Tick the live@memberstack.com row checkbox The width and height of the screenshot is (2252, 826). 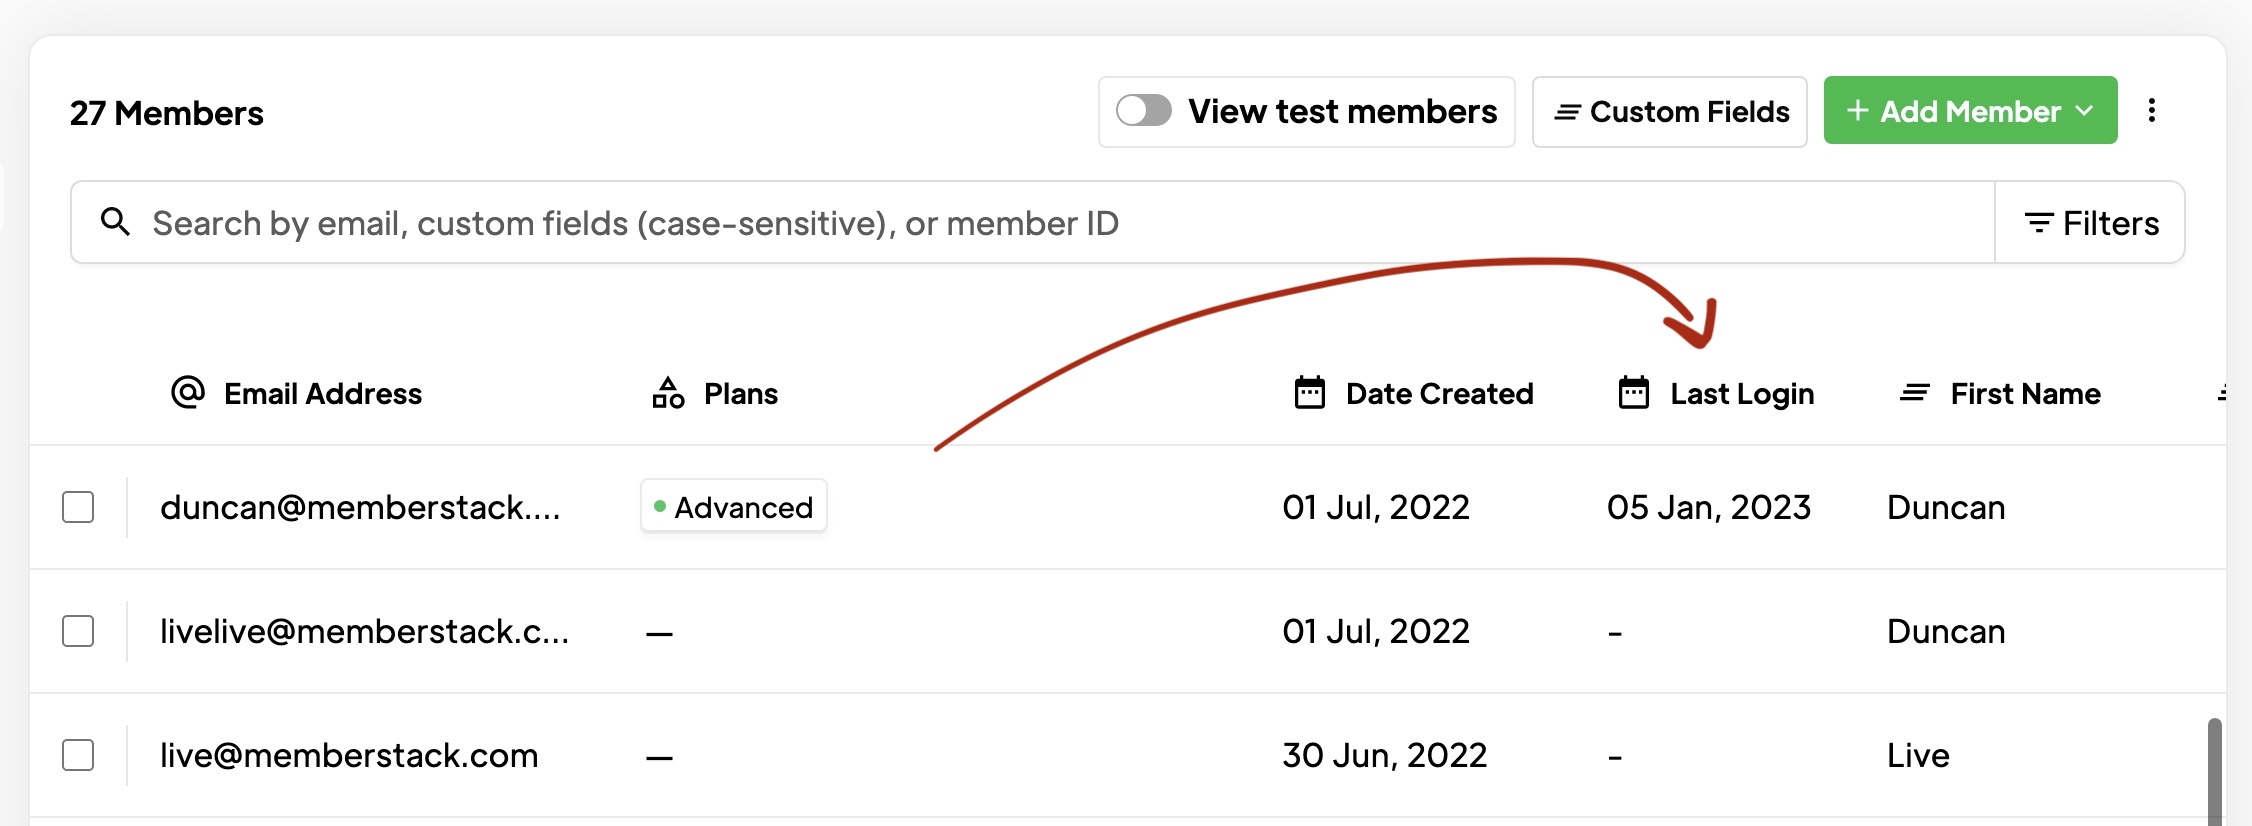pos(78,755)
